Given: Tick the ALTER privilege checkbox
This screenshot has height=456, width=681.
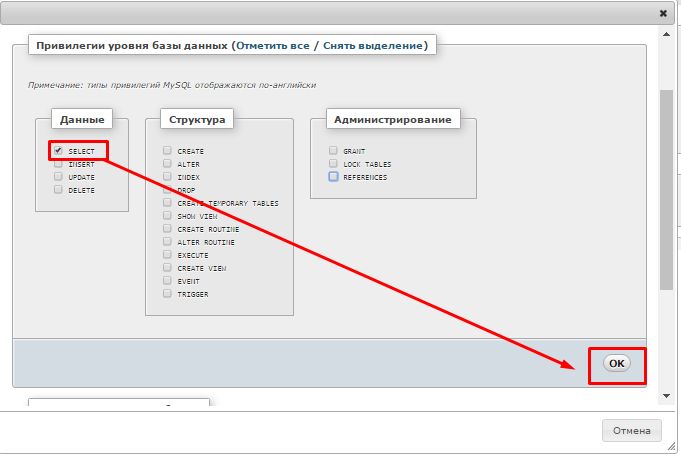Looking at the screenshot, I should coord(167,164).
